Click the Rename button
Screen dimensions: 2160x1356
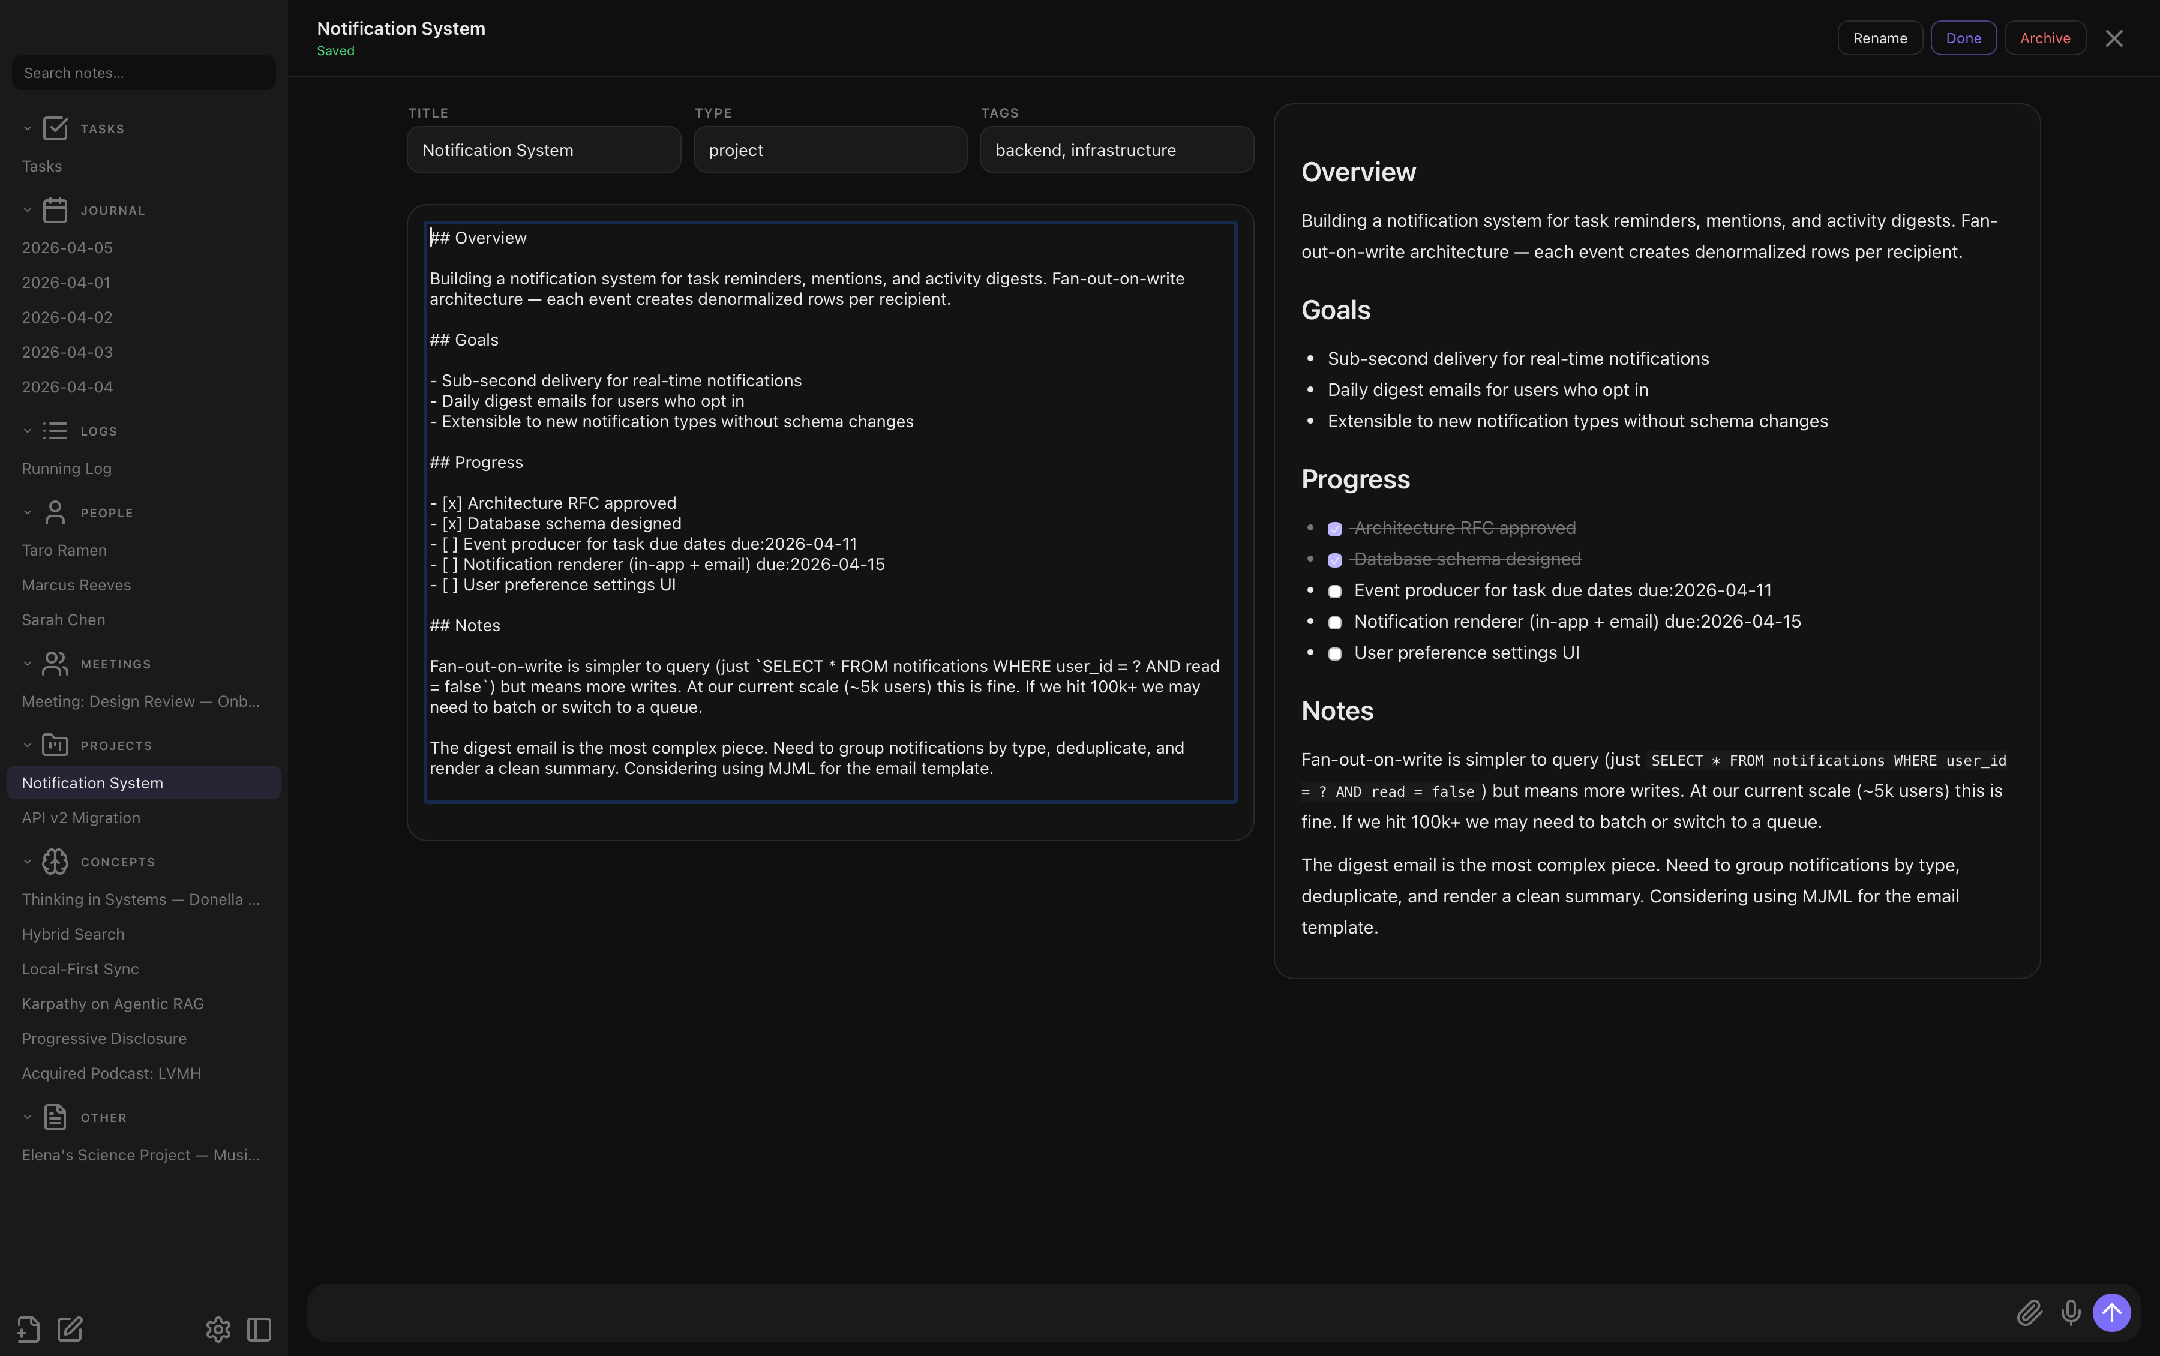coord(1880,38)
